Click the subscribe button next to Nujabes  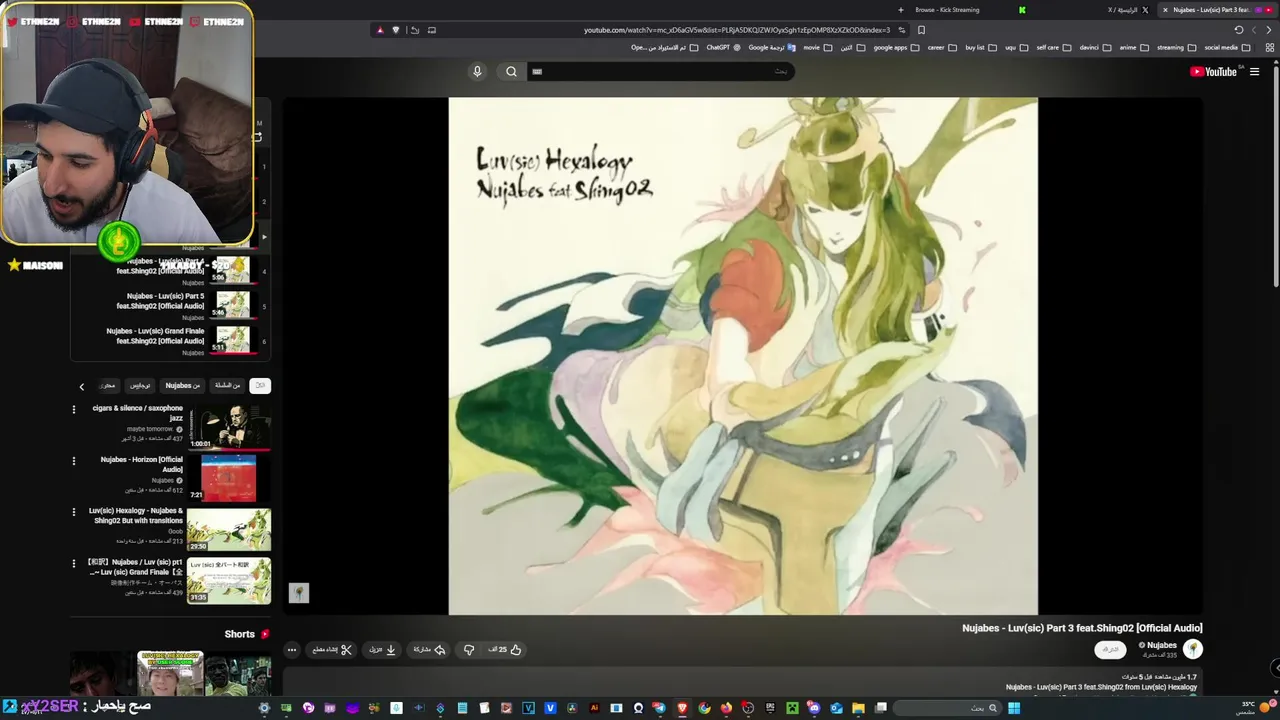[x=1110, y=650]
